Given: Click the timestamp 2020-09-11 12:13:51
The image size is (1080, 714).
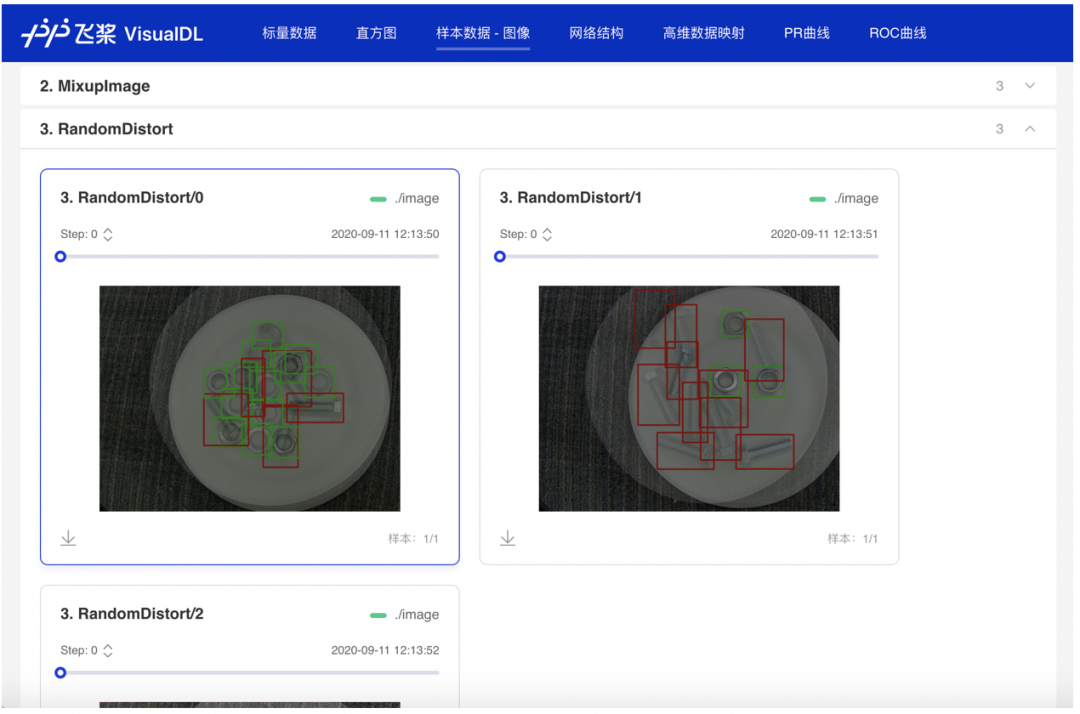Looking at the screenshot, I should click(x=824, y=234).
